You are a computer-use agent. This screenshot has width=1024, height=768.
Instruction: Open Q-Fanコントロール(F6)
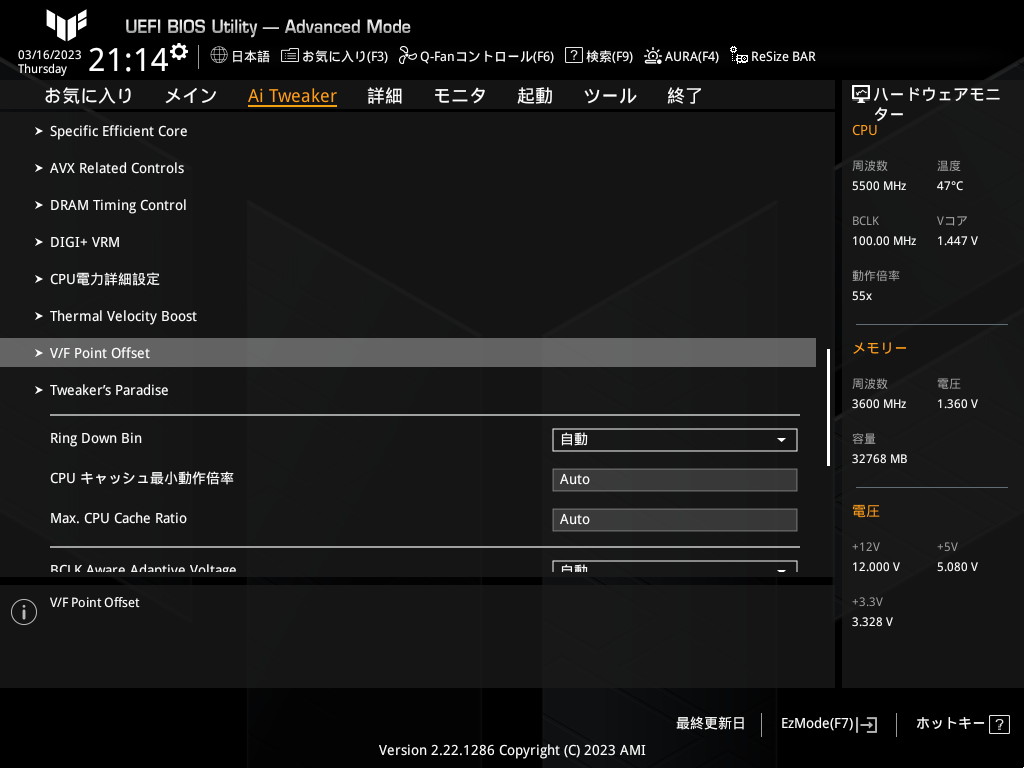pyautogui.click(x=487, y=56)
